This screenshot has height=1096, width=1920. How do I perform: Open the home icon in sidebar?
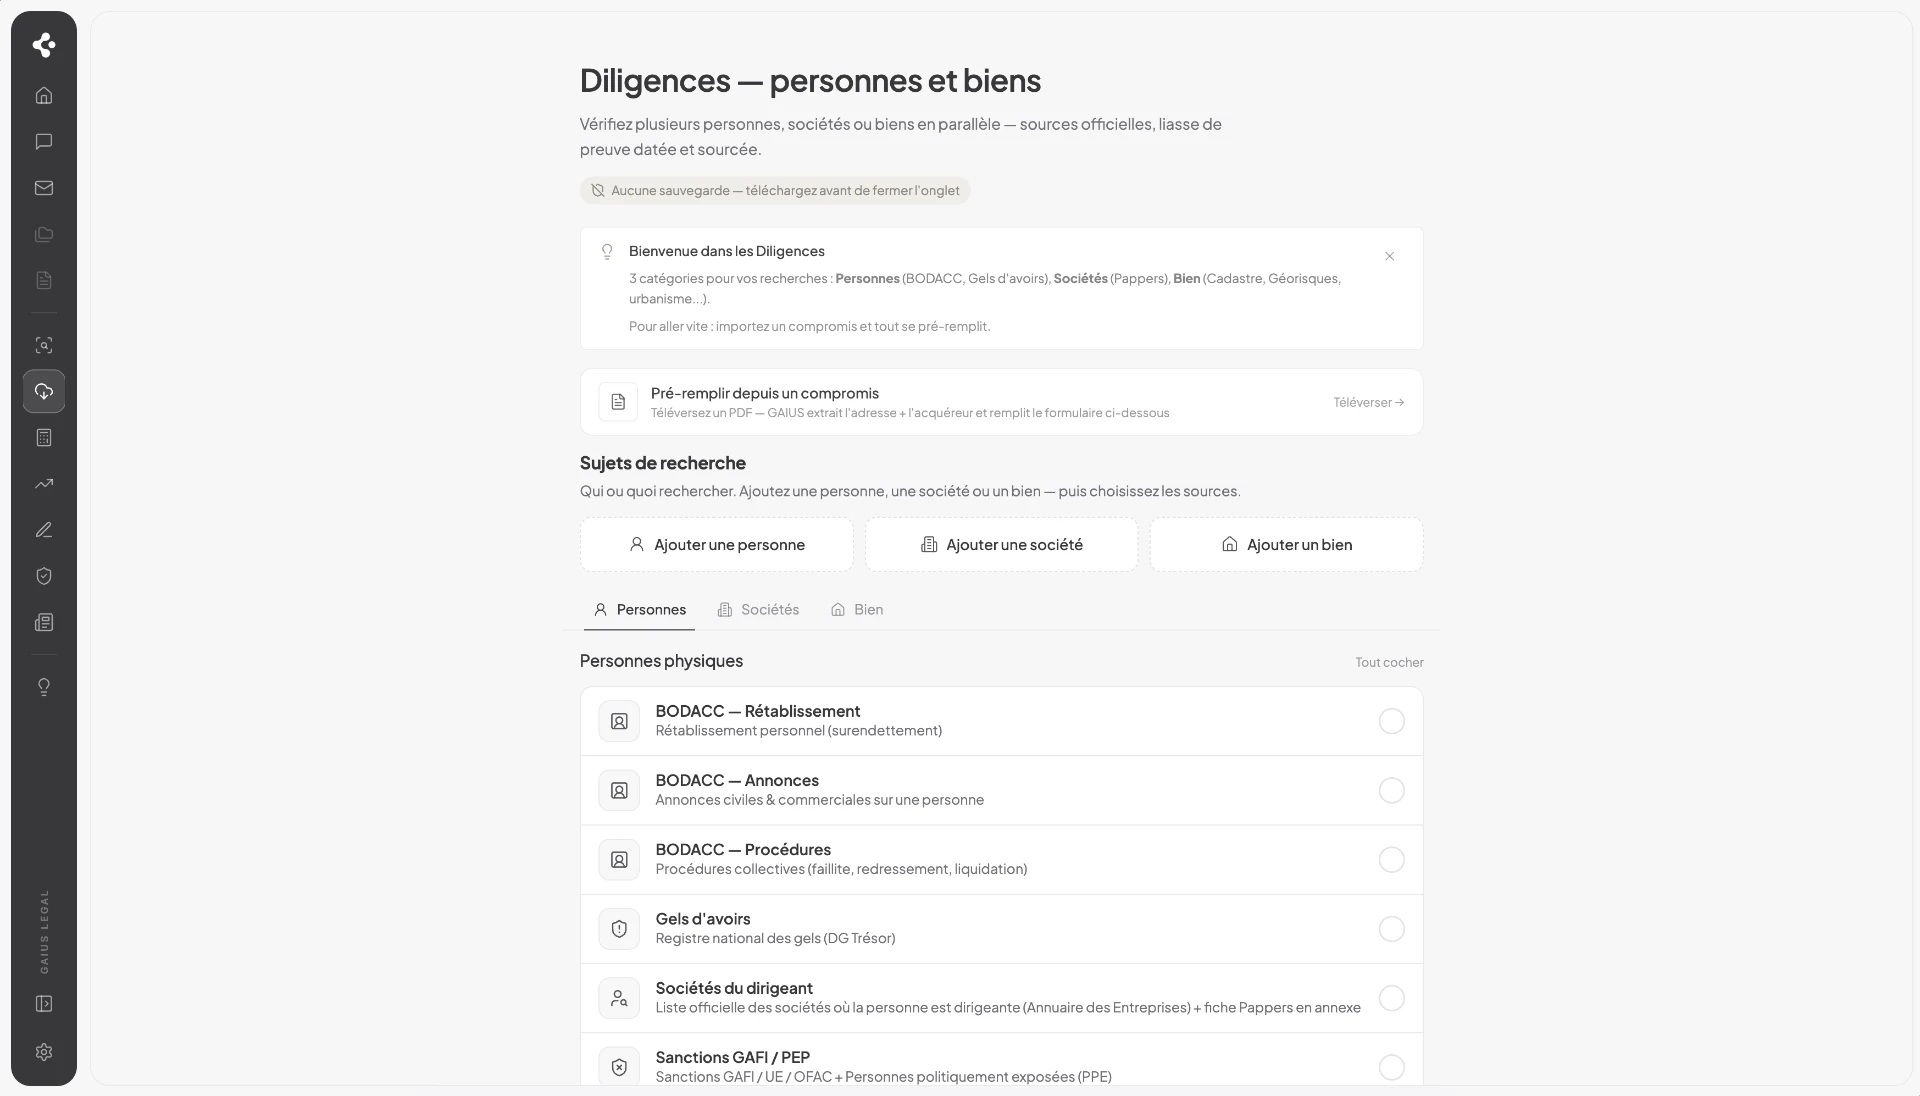pos(44,96)
